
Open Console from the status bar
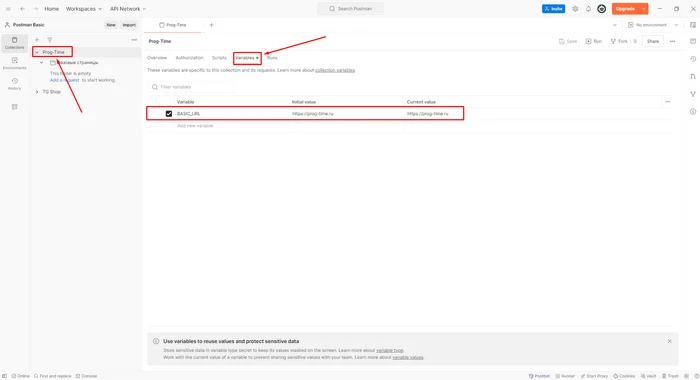pos(86,376)
